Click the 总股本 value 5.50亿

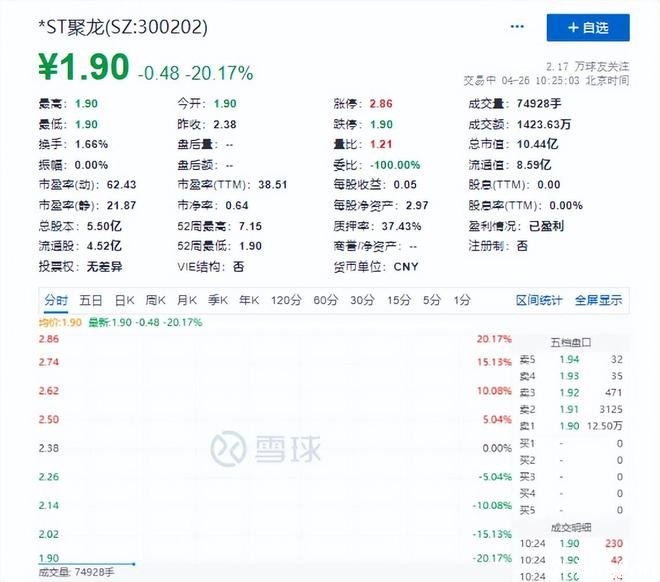click(x=104, y=226)
